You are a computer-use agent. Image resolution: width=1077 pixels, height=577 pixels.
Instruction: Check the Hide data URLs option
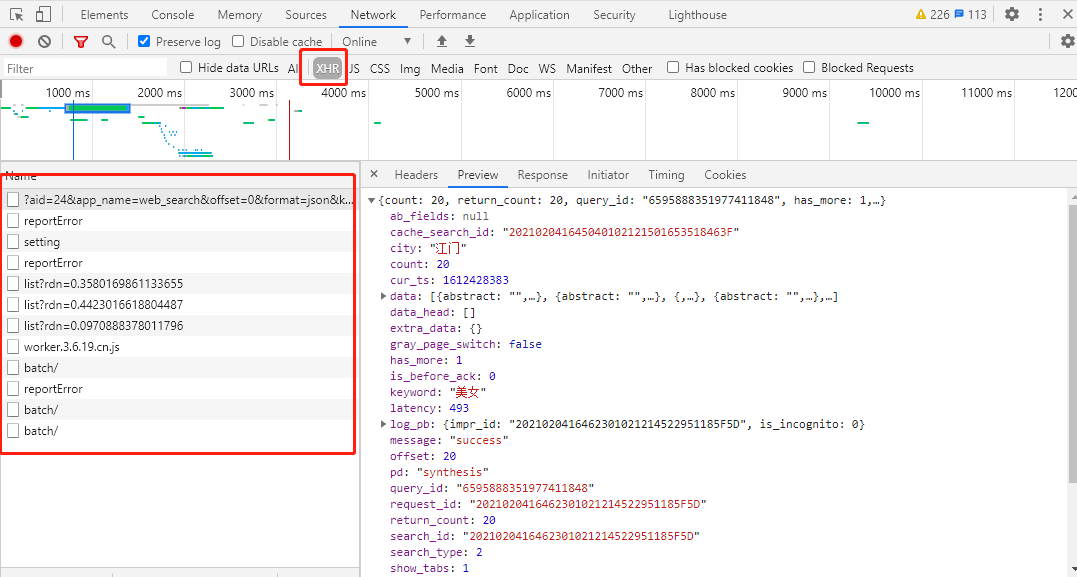186,68
